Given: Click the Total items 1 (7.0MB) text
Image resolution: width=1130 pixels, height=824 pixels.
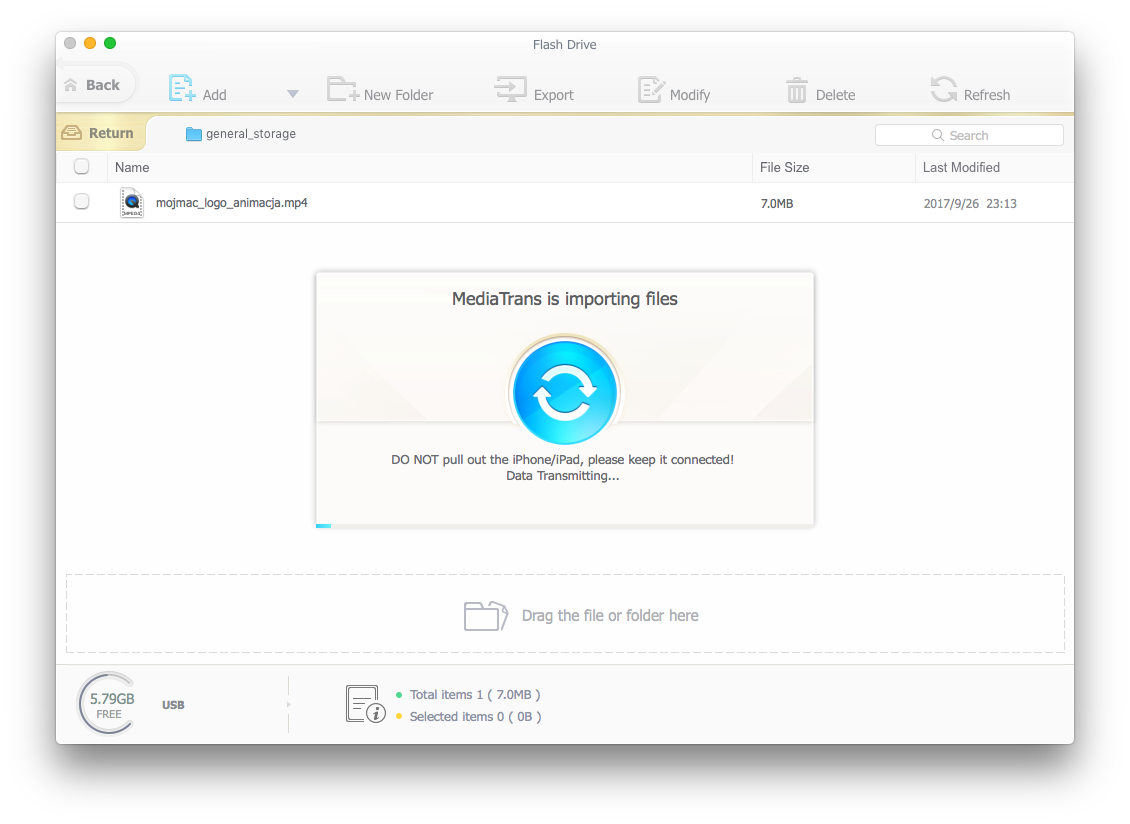Looking at the screenshot, I should tap(475, 695).
